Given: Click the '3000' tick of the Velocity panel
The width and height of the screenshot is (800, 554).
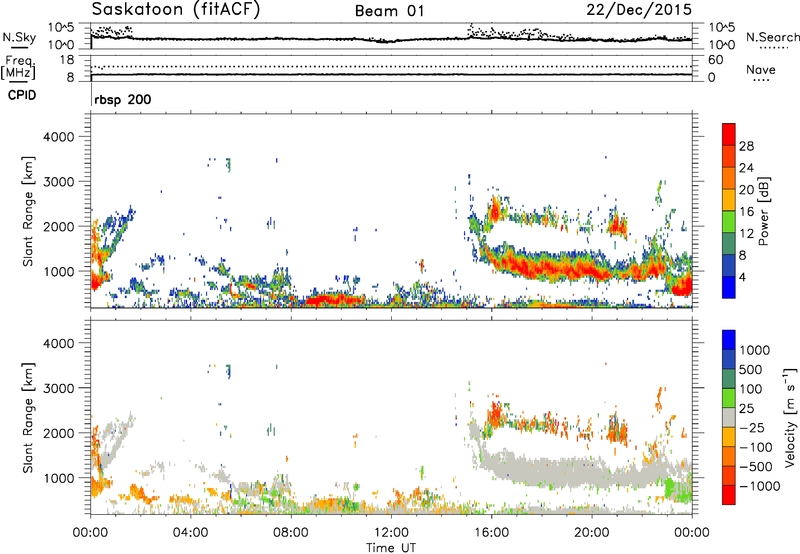Looking at the screenshot, I should (x=58, y=388).
